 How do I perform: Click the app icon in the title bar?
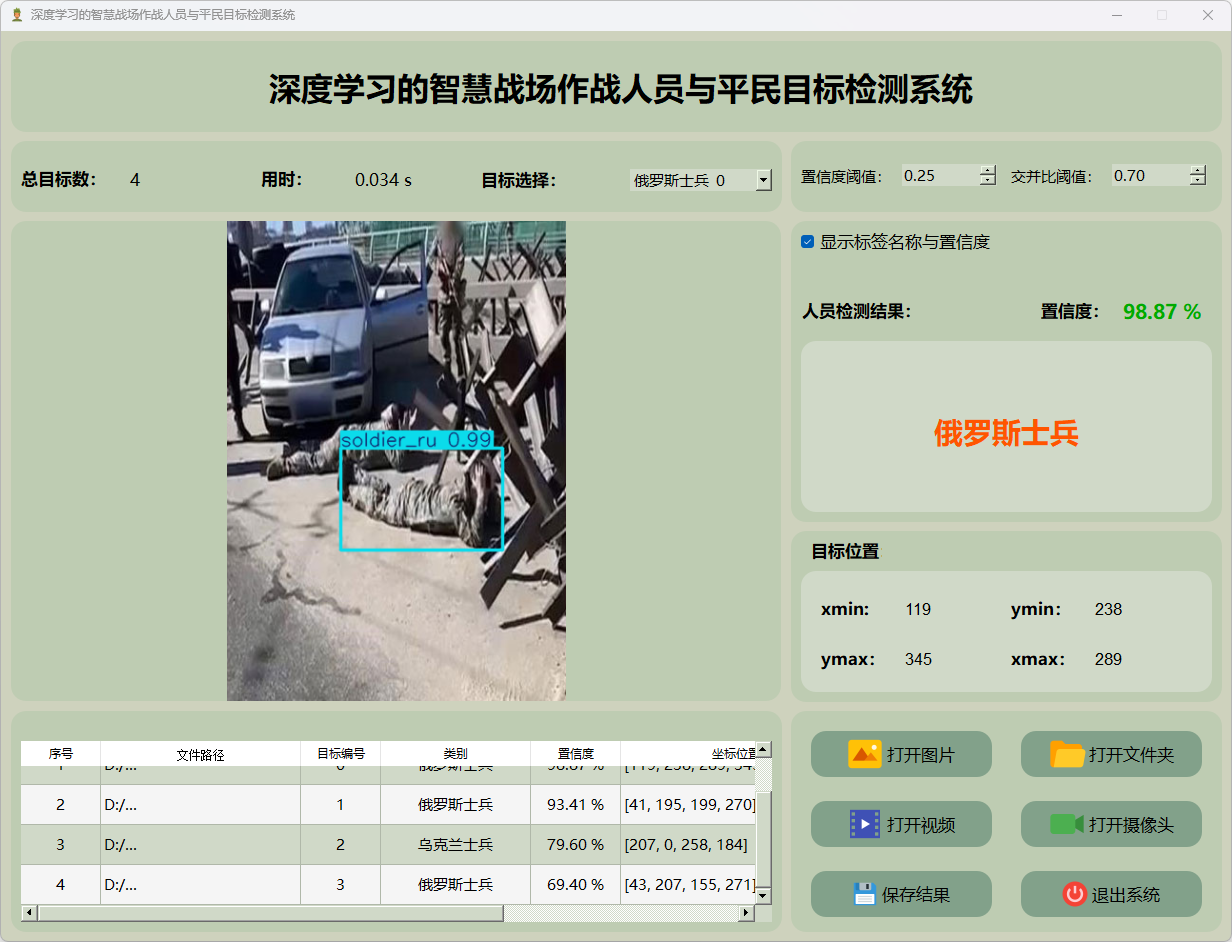[x=16, y=15]
